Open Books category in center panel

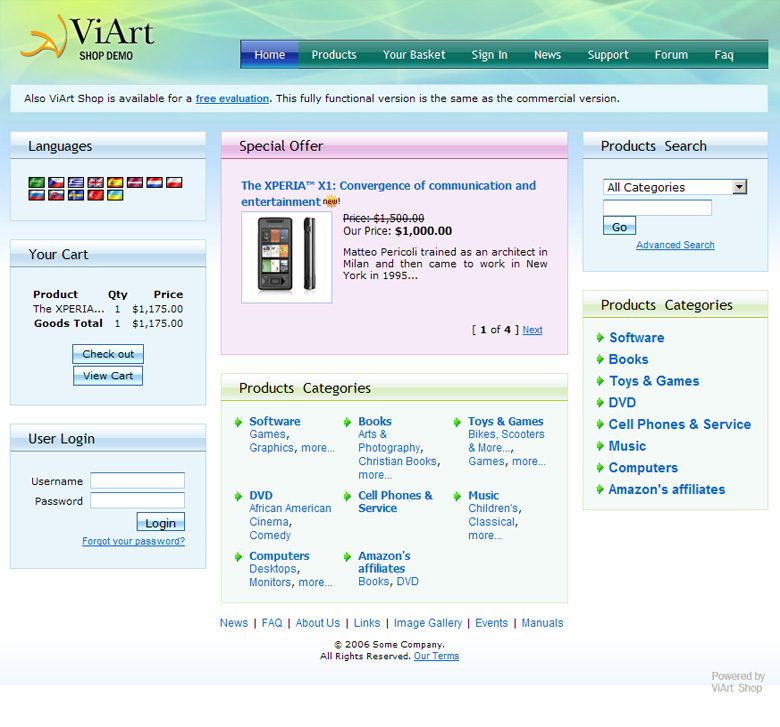pos(375,421)
